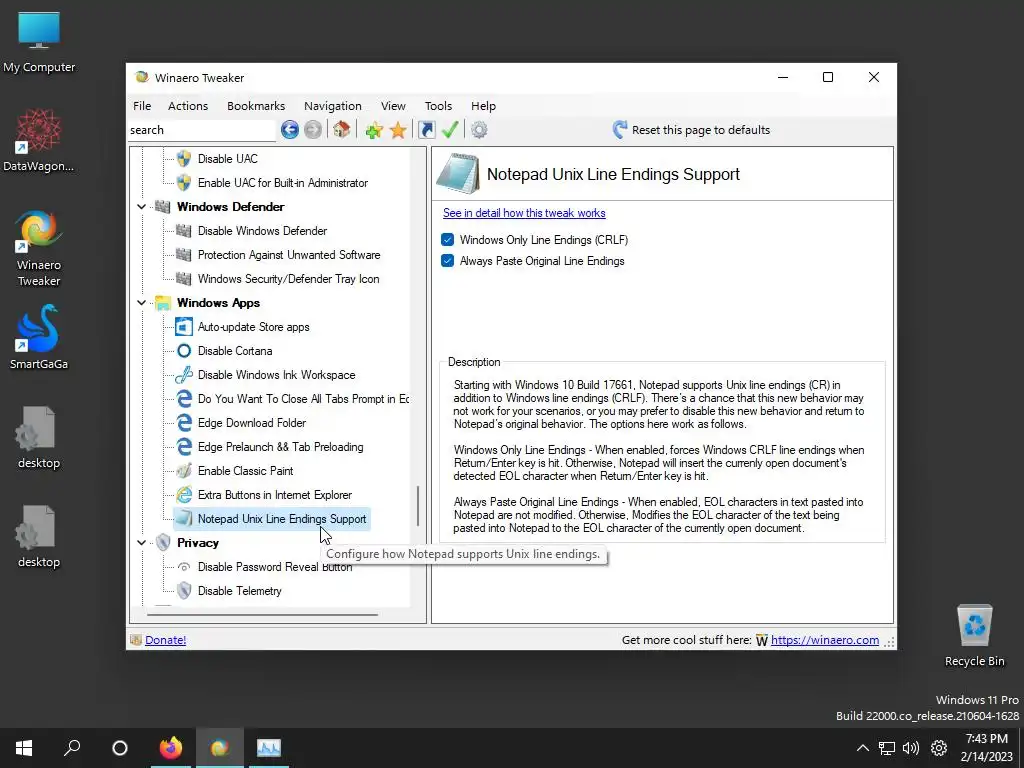Click Enable UAC for Built-in Administrator icon
The image size is (1024, 768).
click(184, 183)
